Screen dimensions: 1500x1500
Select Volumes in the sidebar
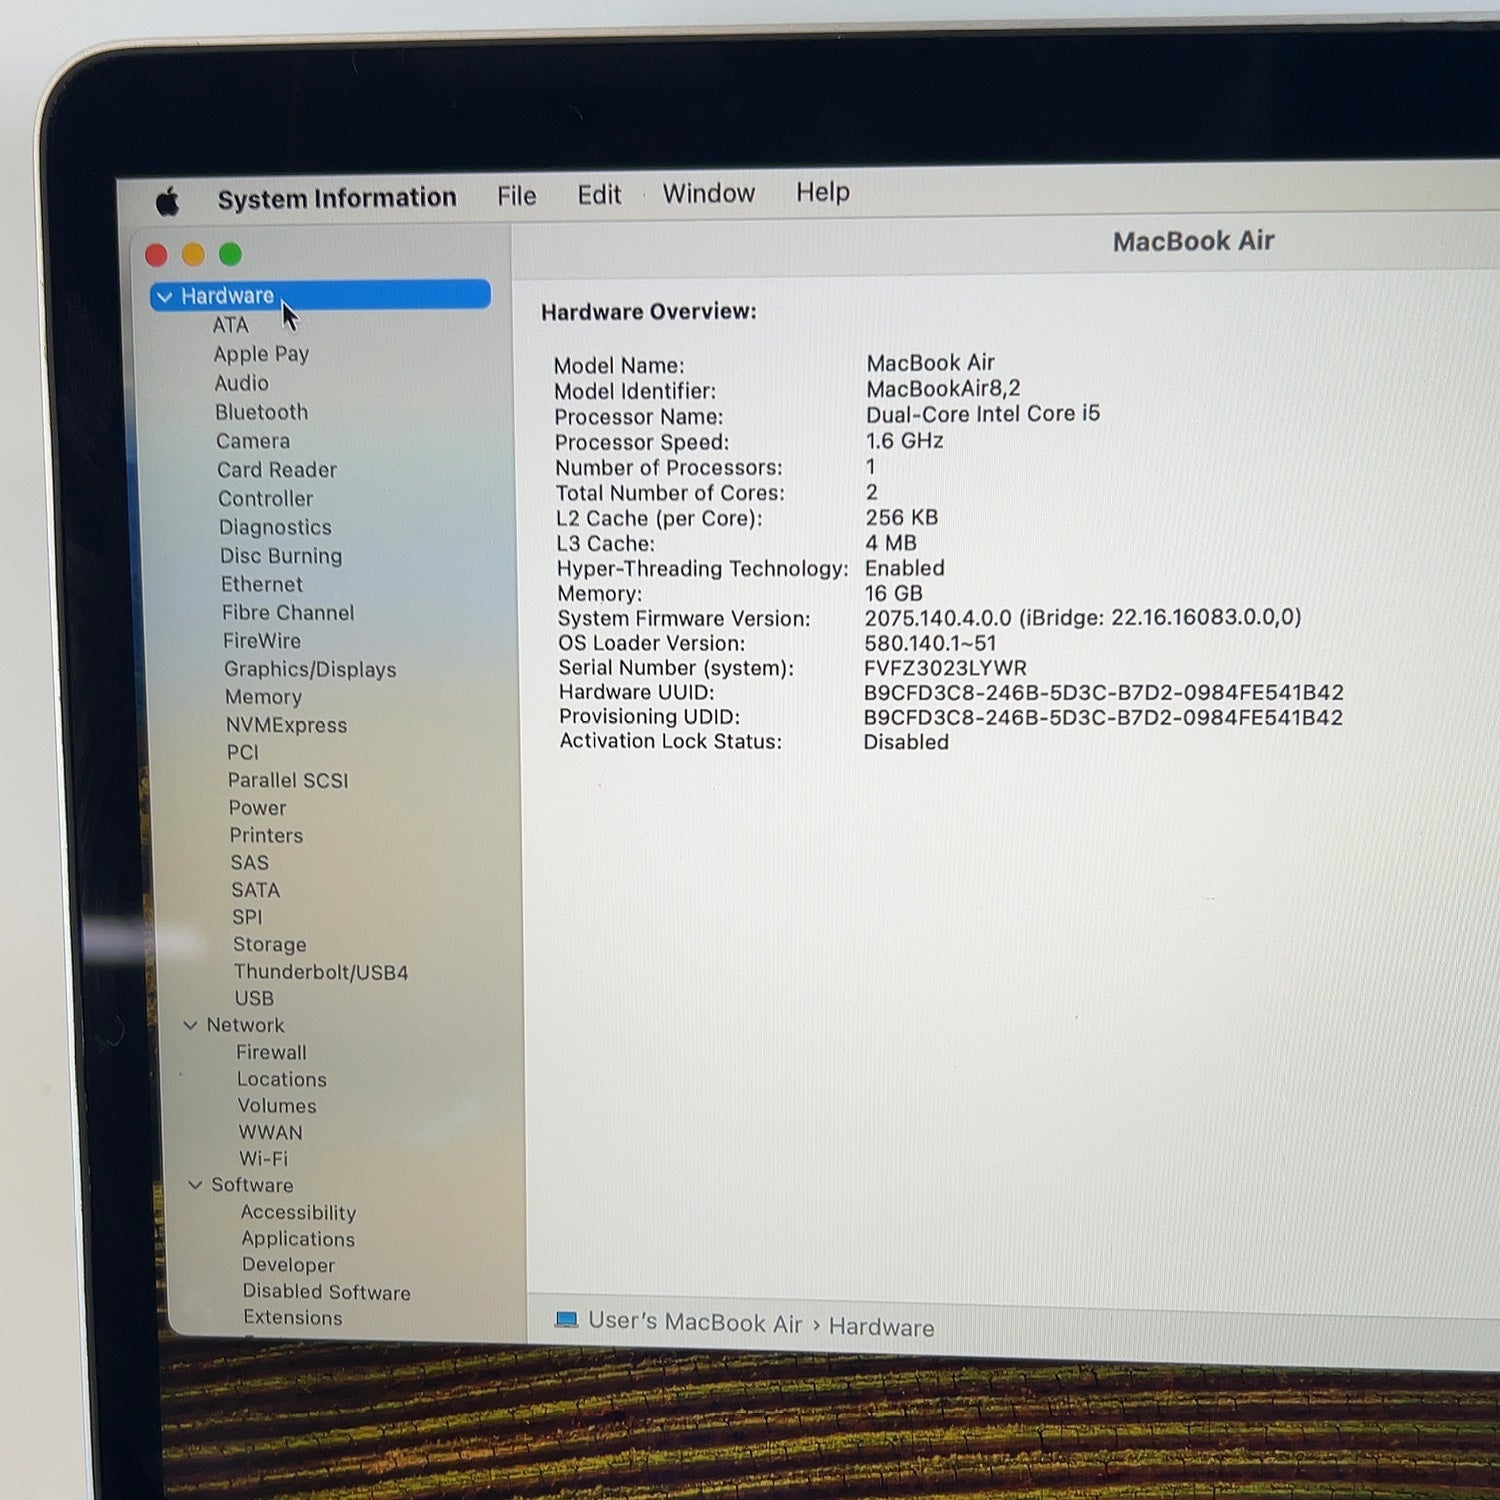coord(277,1106)
